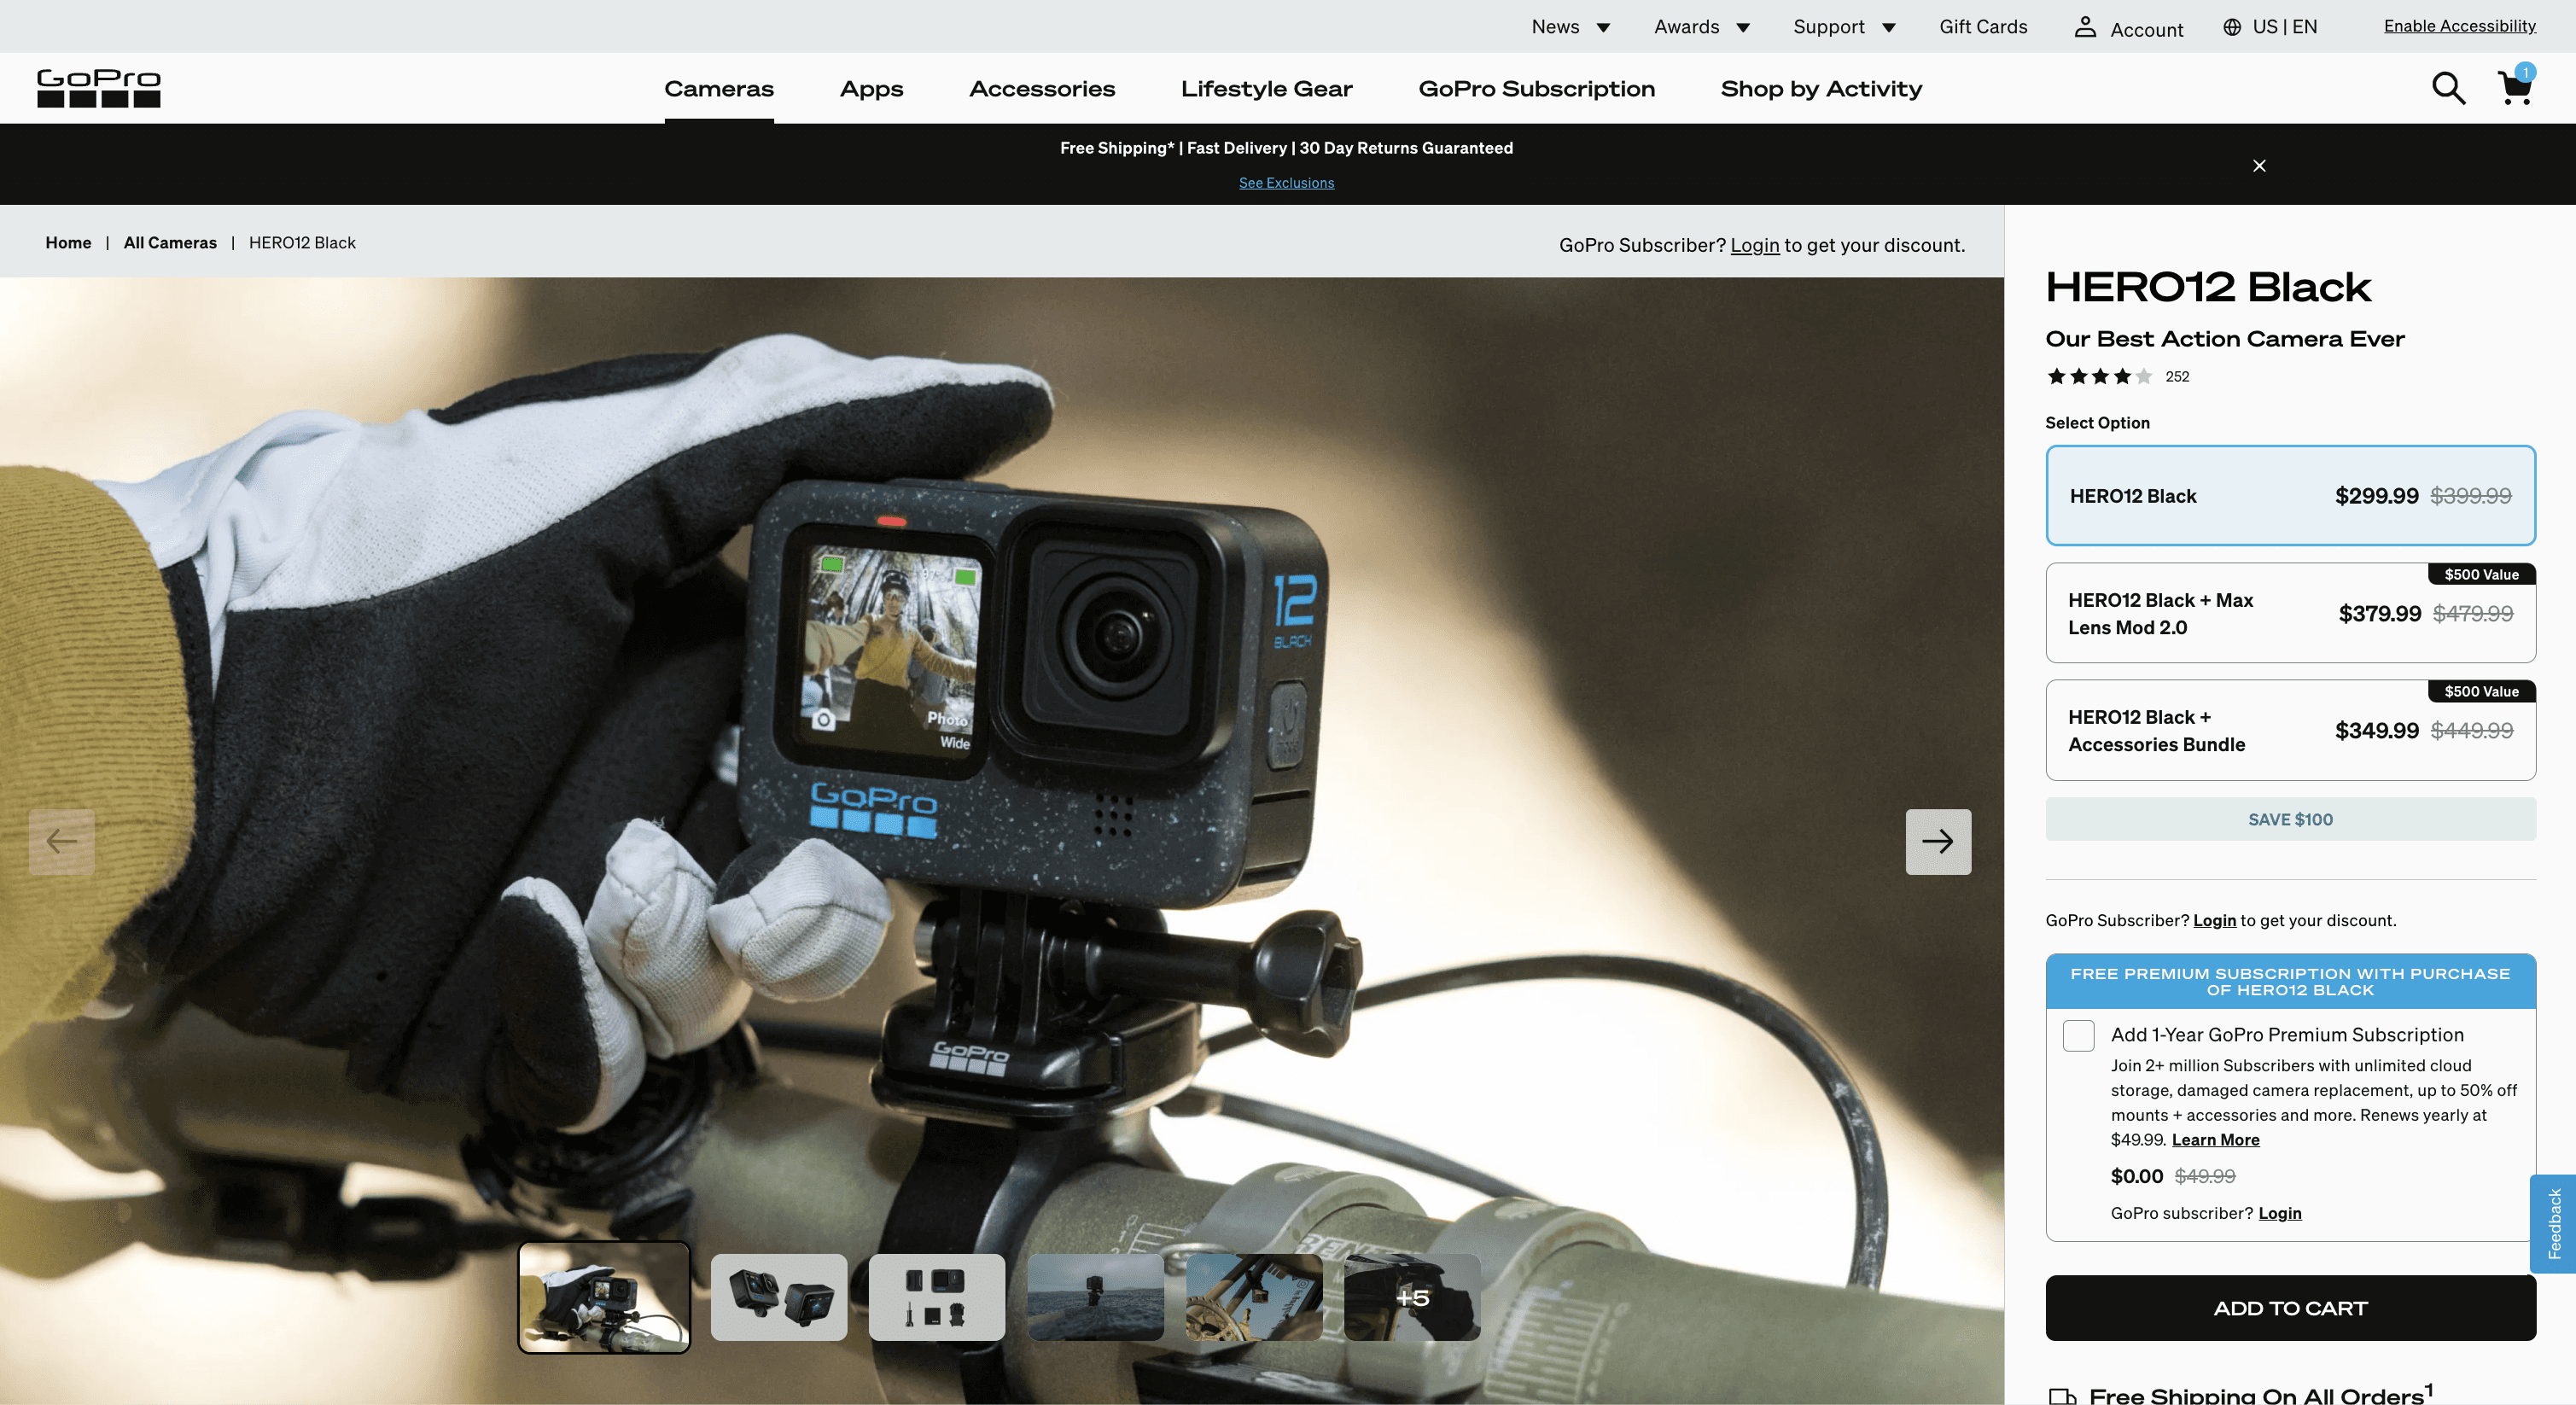Screen dimensions: 2576x1405
Task: Click the shipping truck icon
Action: (2062, 1396)
